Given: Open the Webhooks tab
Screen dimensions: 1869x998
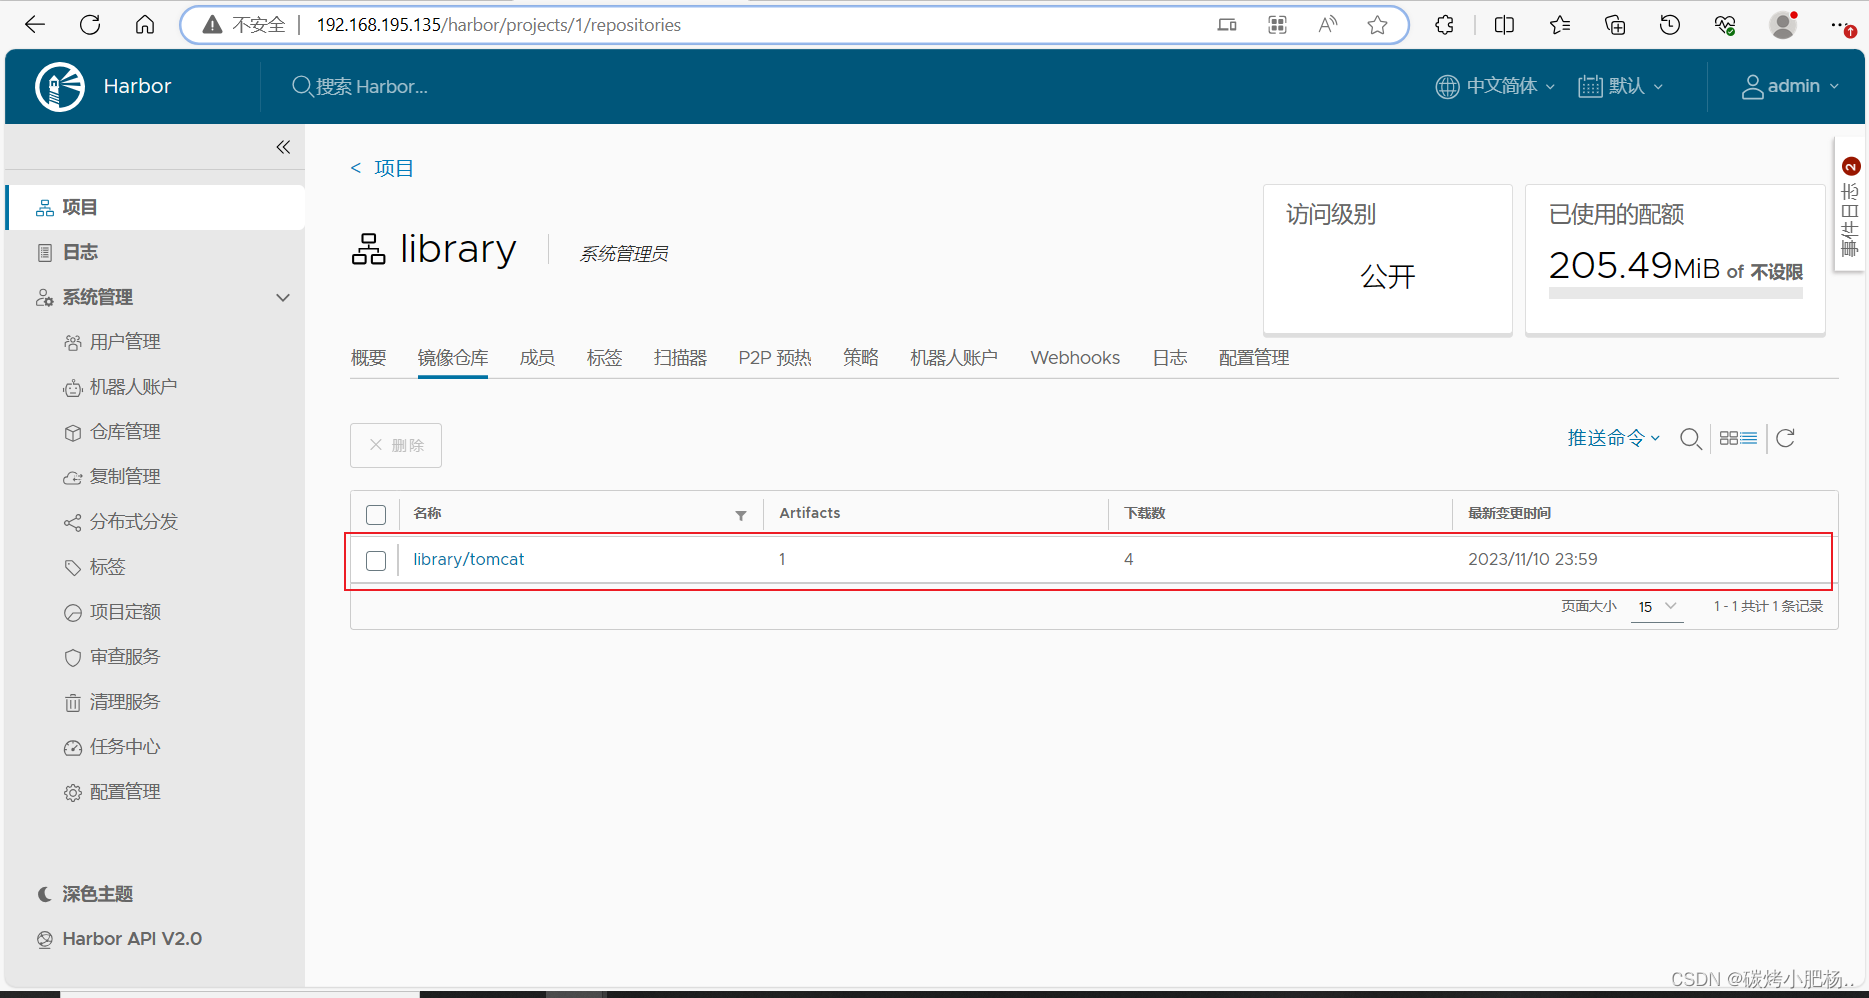Looking at the screenshot, I should tap(1075, 358).
